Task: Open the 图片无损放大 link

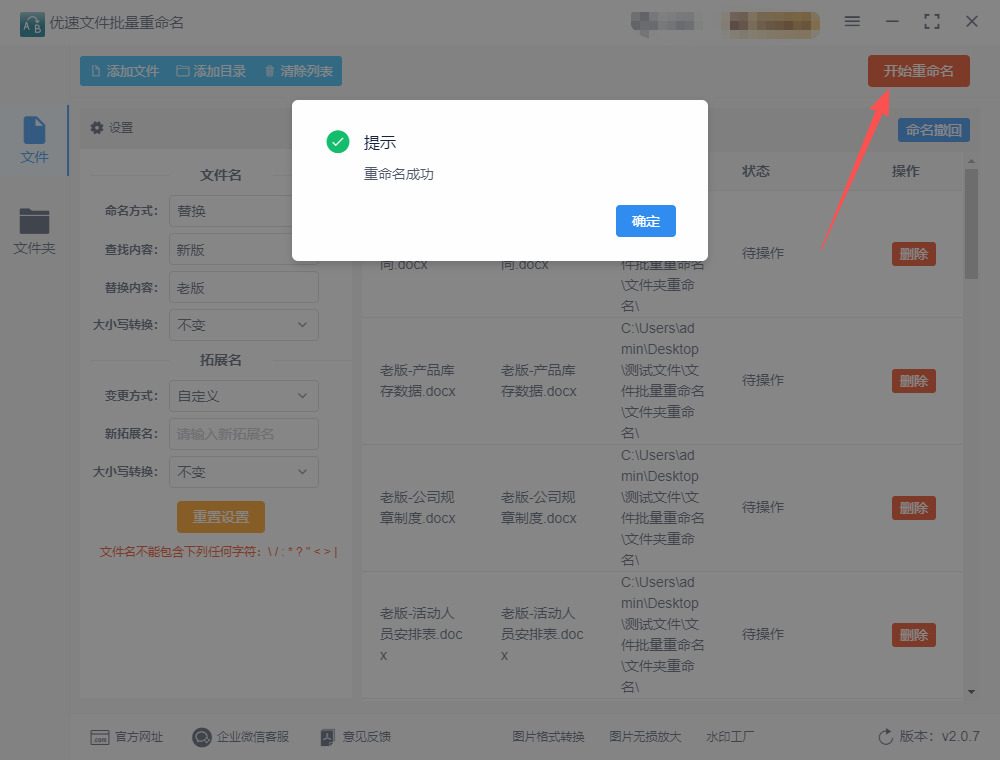Action: pos(645,736)
